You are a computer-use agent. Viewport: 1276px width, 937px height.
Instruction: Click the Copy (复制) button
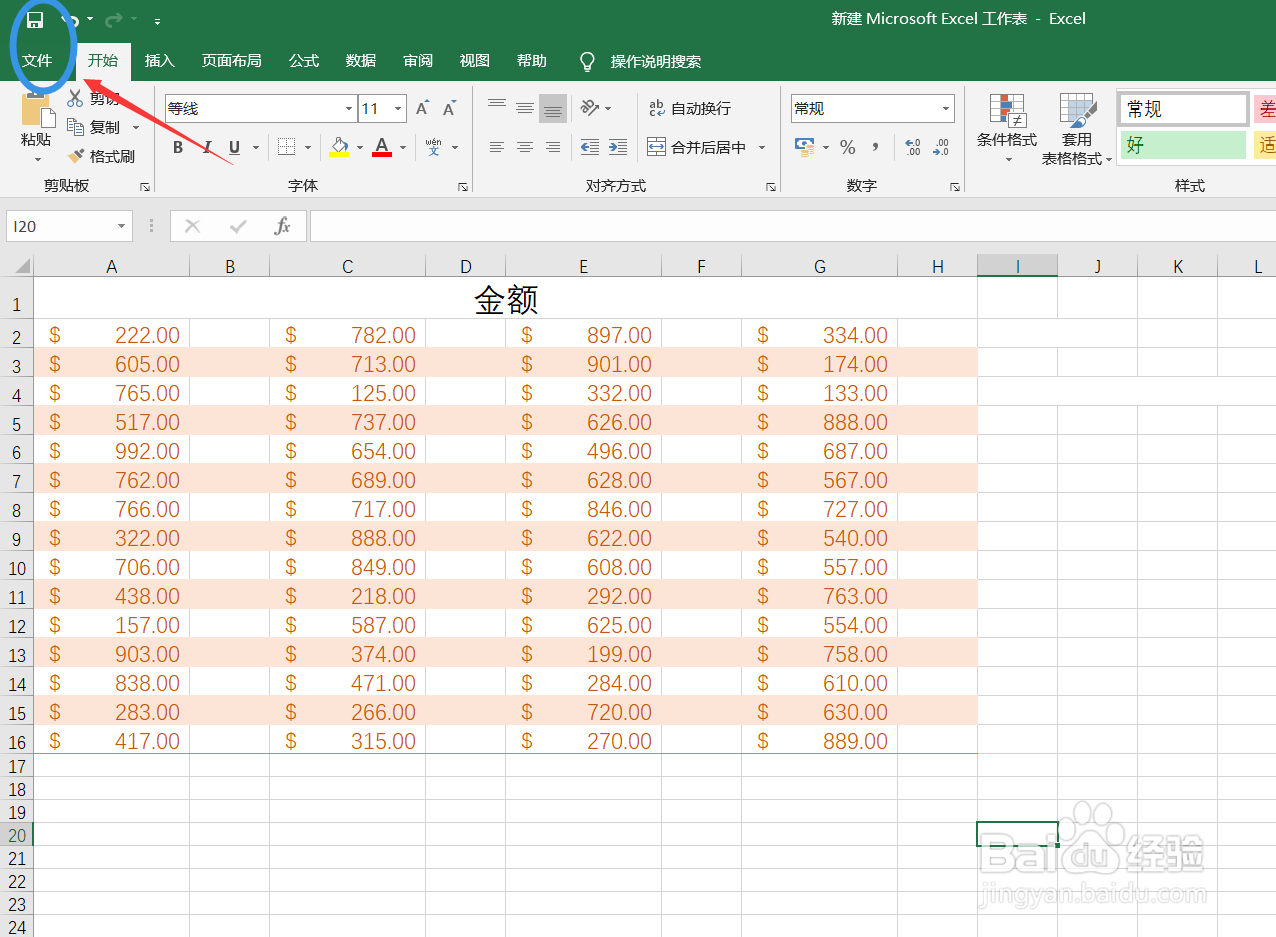94,127
